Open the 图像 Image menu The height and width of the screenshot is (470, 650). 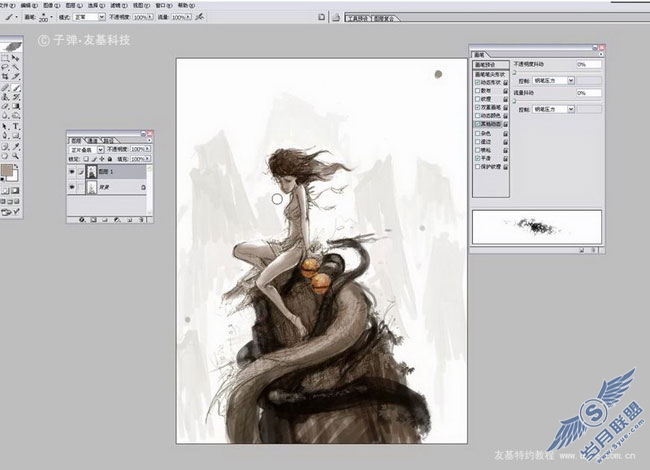click(51, 5)
